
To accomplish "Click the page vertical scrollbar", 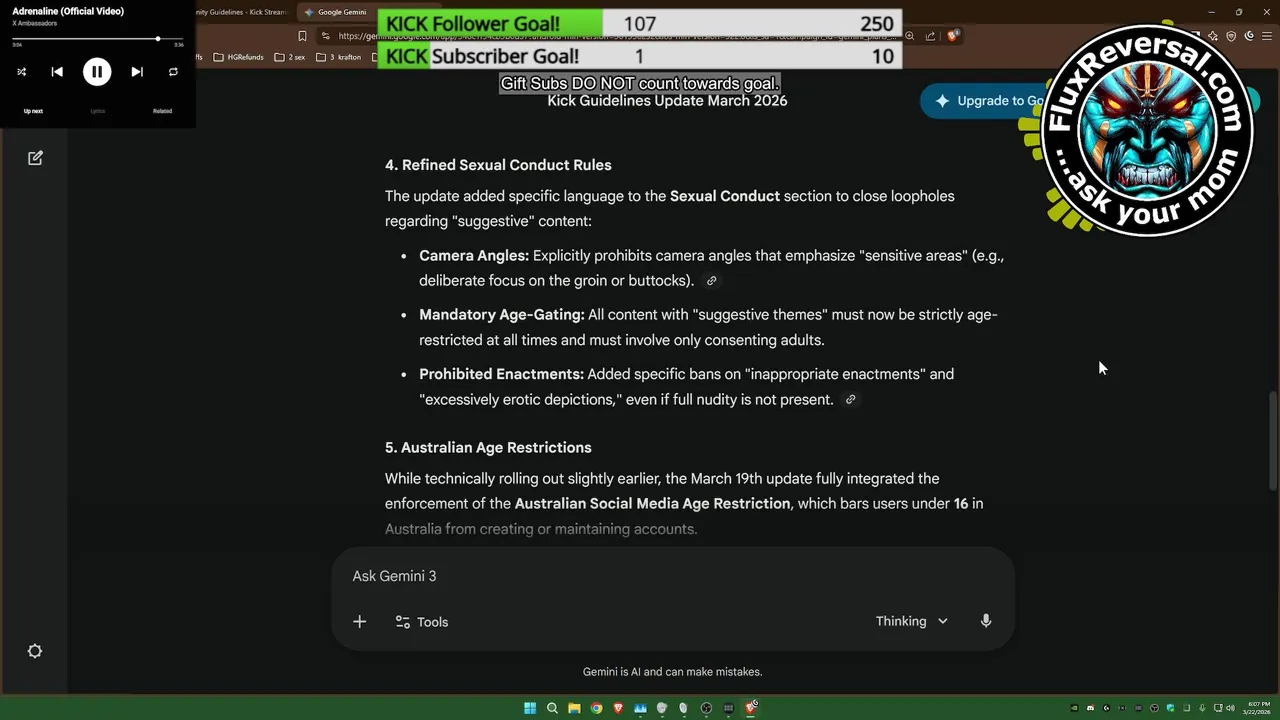I will tap(1273, 440).
